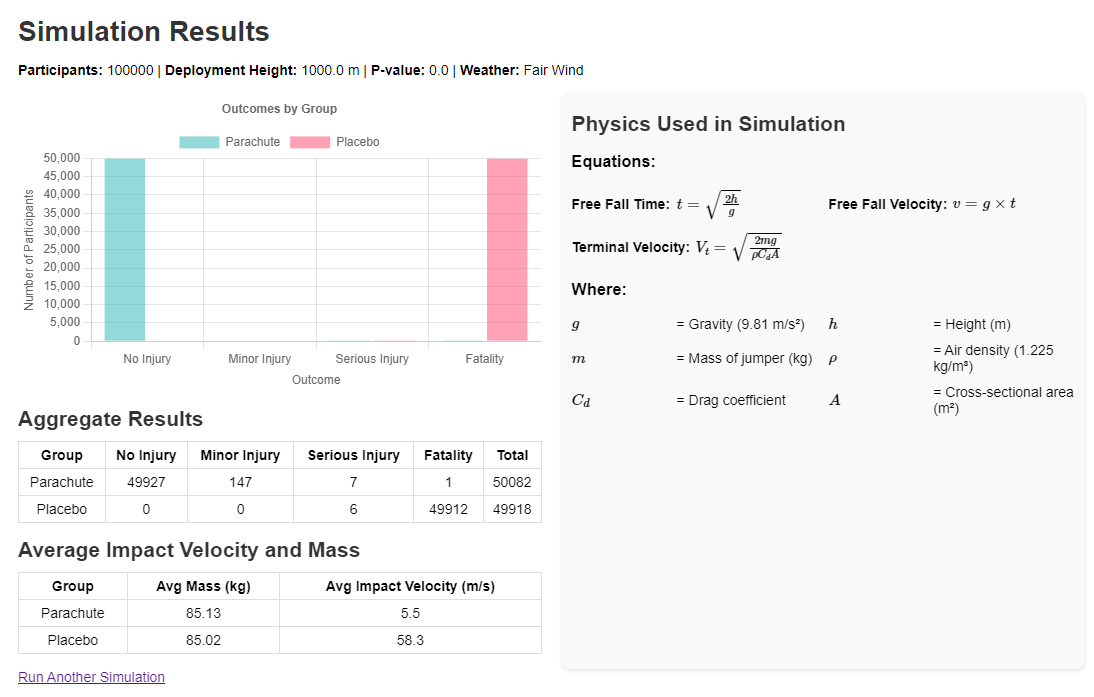Click the Parachute legend label
Screen dimensions: 1094x697
[x=252, y=142]
